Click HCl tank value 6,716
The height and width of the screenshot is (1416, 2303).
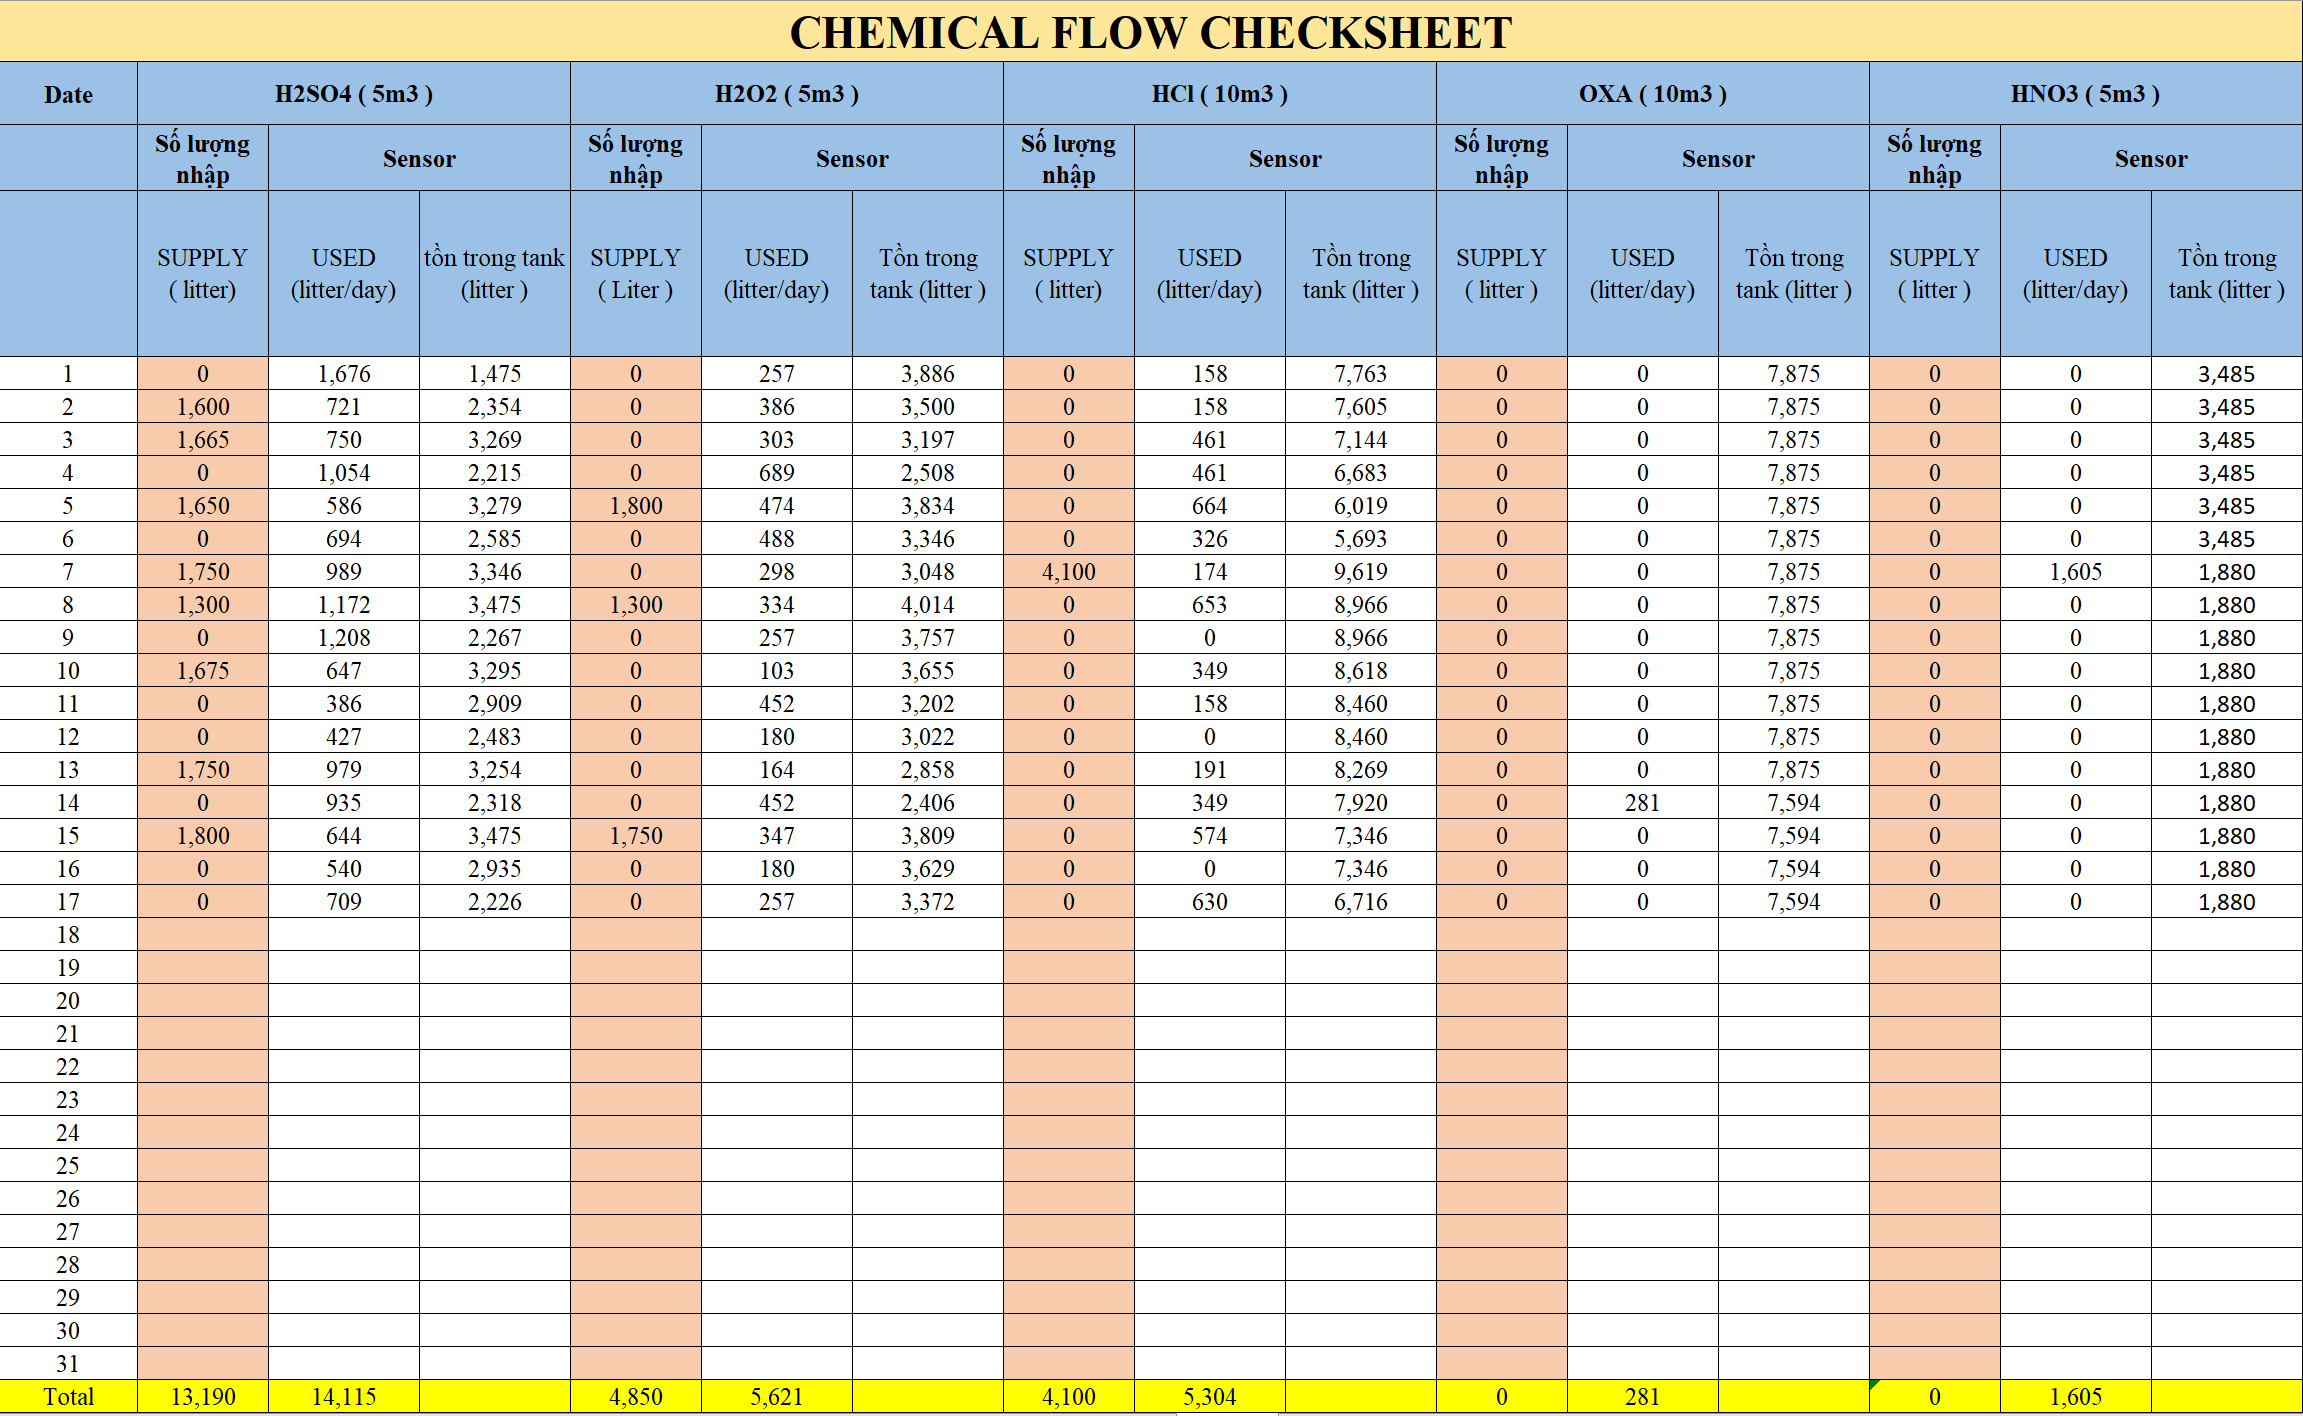pyautogui.click(x=1361, y=902)
